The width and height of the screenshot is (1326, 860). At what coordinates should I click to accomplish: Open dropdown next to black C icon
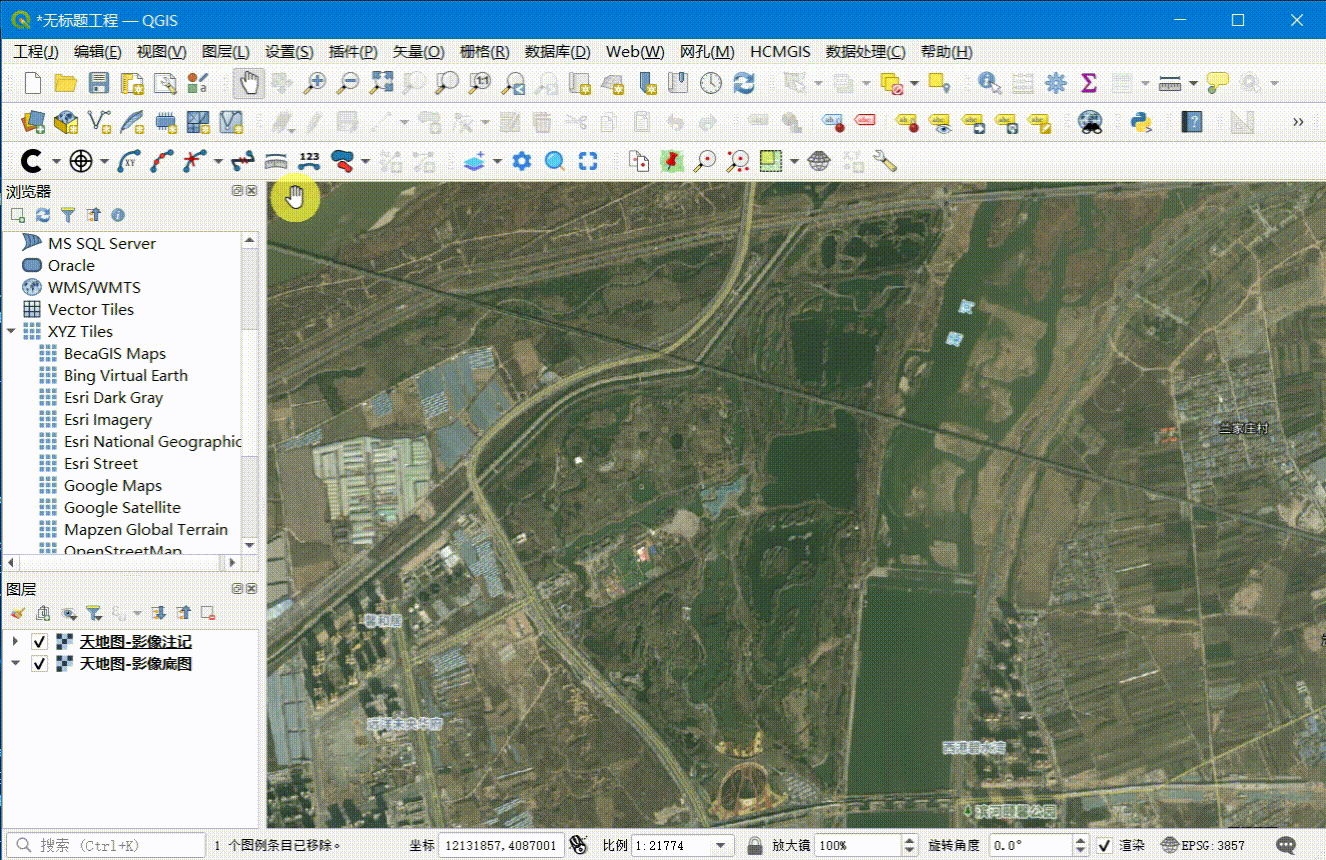tap(56, 161)
